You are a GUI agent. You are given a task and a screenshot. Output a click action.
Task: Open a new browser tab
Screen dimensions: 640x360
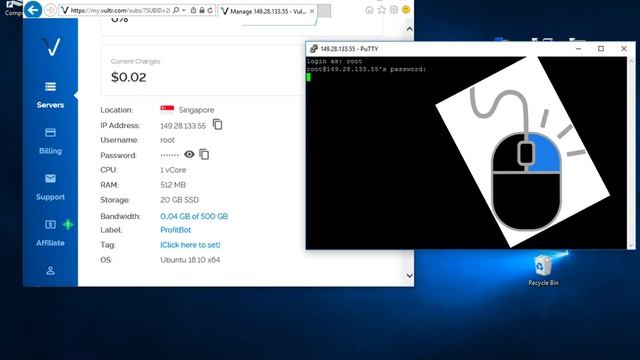pos(324,11)
